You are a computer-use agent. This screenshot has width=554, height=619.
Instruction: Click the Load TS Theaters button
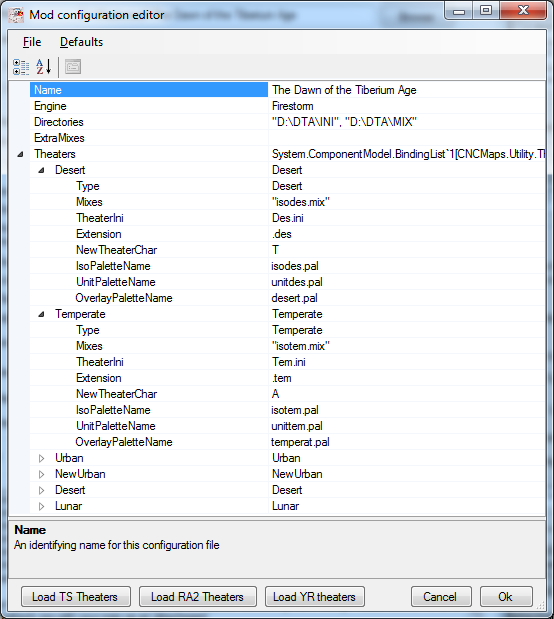pyautogui.click(x=75, y=596)
